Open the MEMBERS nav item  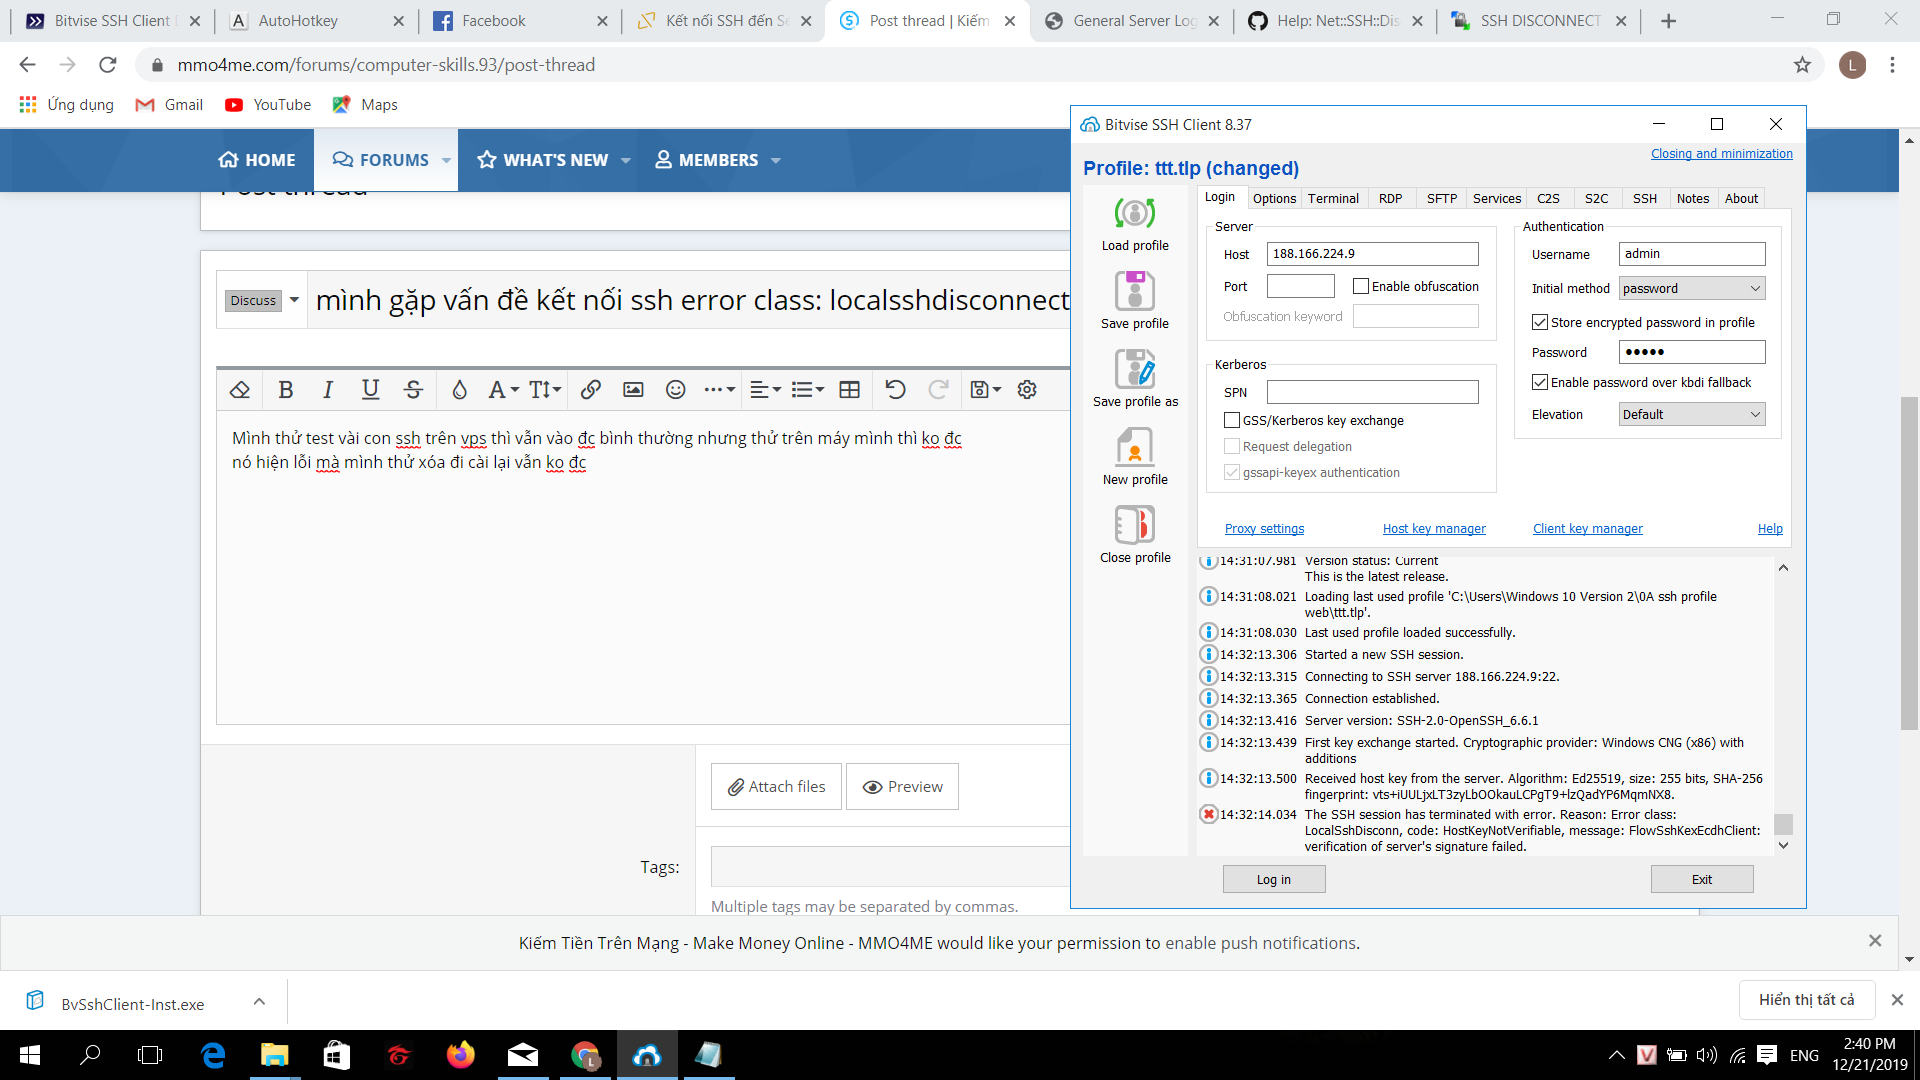(707, 160)
